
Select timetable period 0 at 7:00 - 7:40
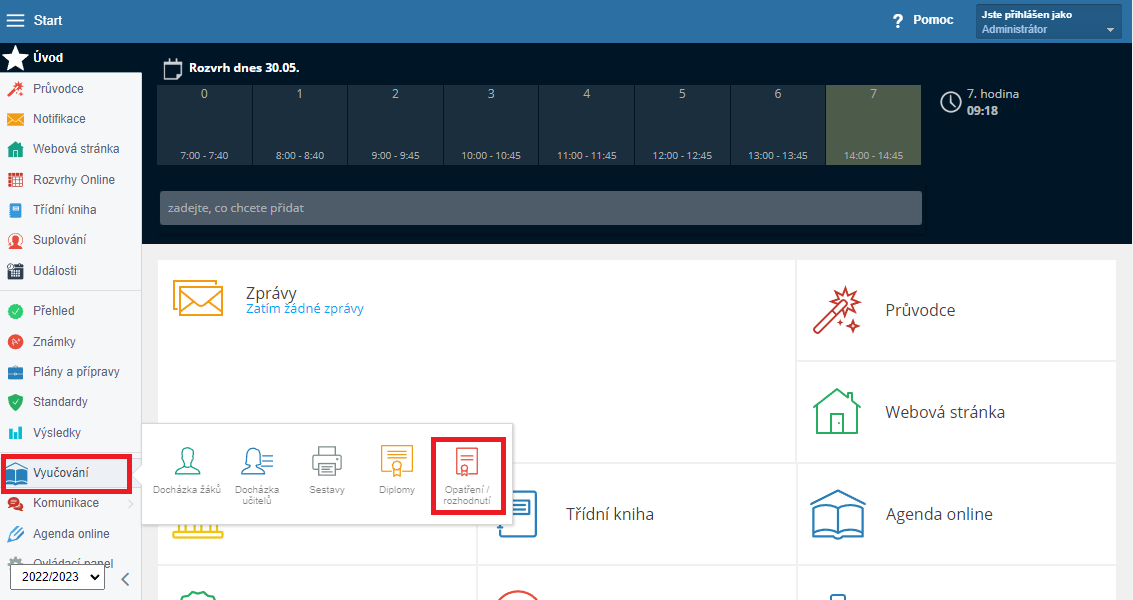(204, 125)
